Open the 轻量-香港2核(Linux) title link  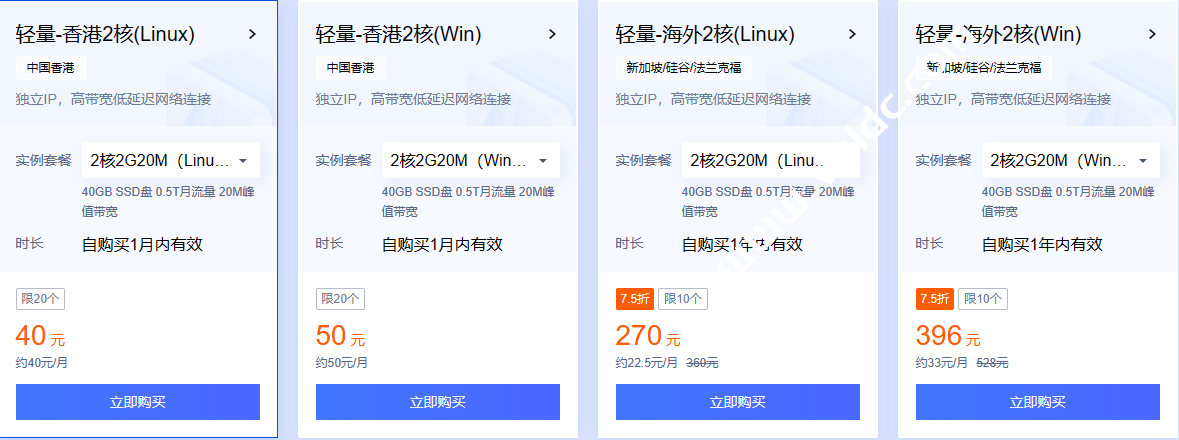pos(105,34)
